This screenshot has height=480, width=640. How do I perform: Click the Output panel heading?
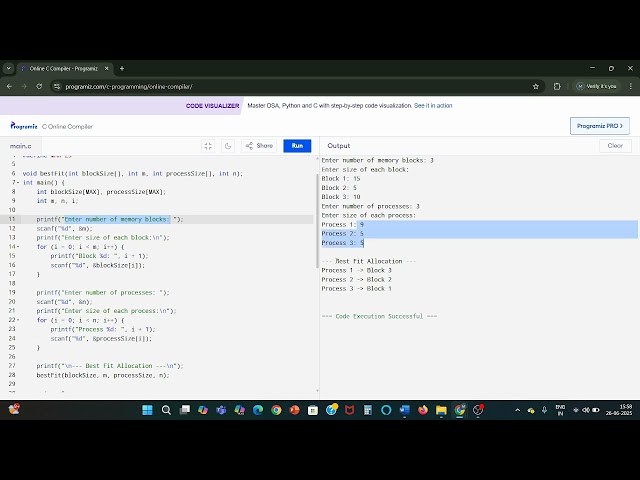338,146
